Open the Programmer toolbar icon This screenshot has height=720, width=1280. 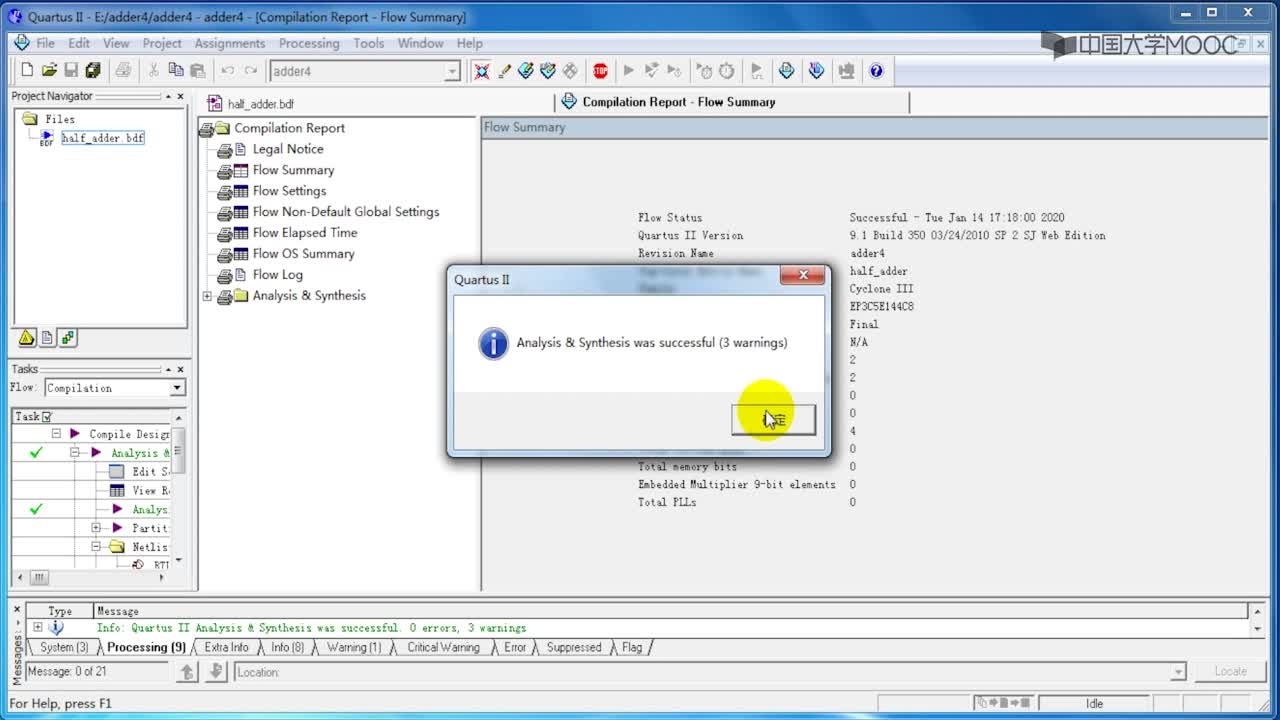coord(816,70)
